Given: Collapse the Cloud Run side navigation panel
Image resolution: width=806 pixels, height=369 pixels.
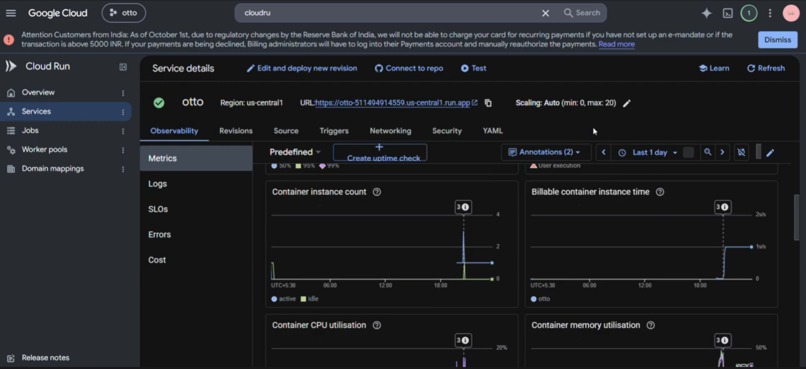Looking at the screenshot, I should (x=123, y=67).
